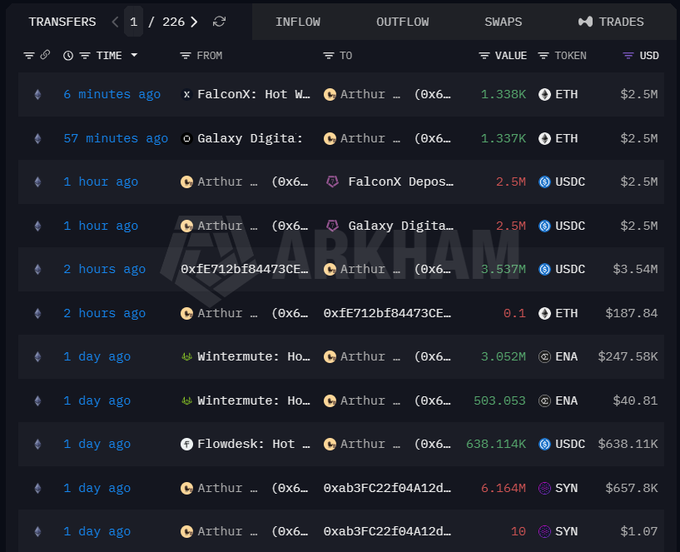Click the SYN token icon in 6.164M row
This screenshot has height=552, width=680.
pos(544,488)
